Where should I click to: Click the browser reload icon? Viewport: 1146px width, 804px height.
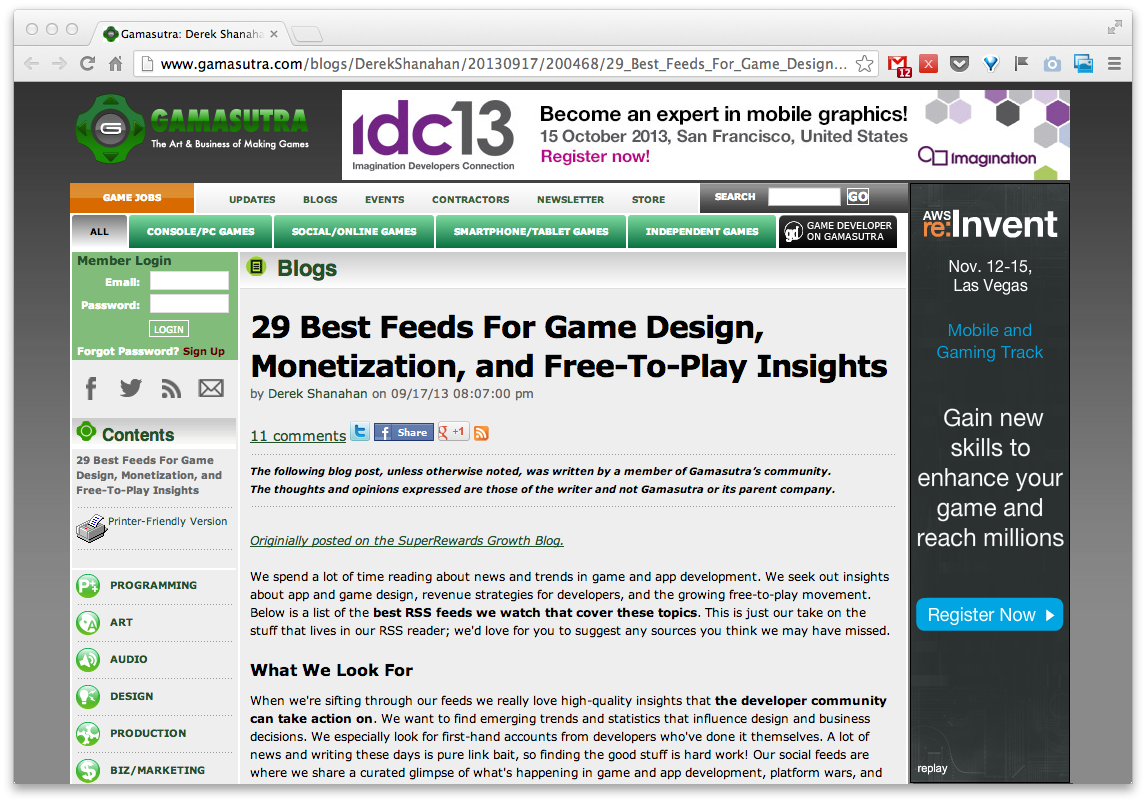[88, 64]
